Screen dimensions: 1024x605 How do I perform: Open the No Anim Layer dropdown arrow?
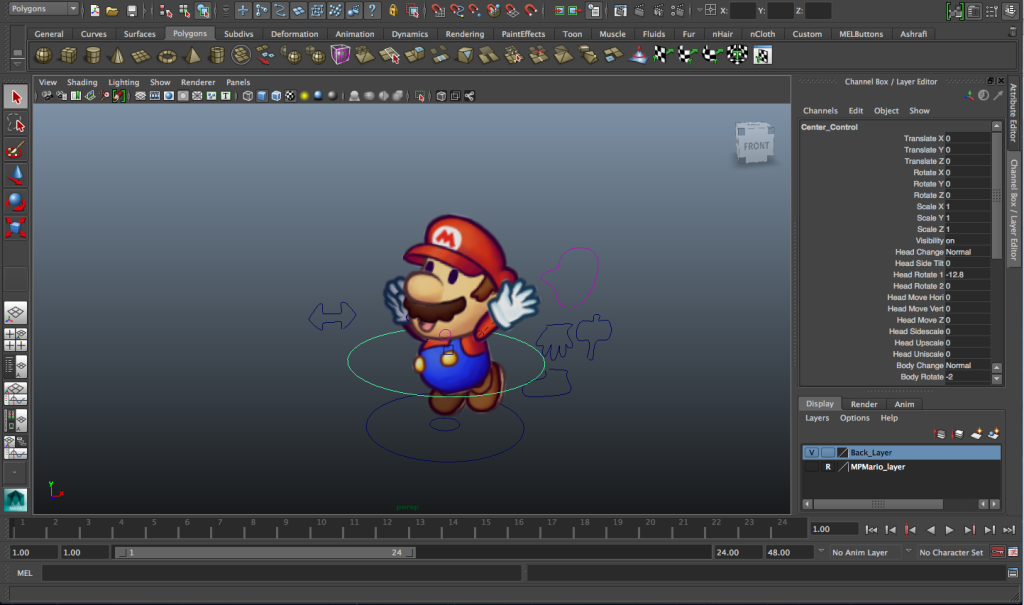pos(821,552)
